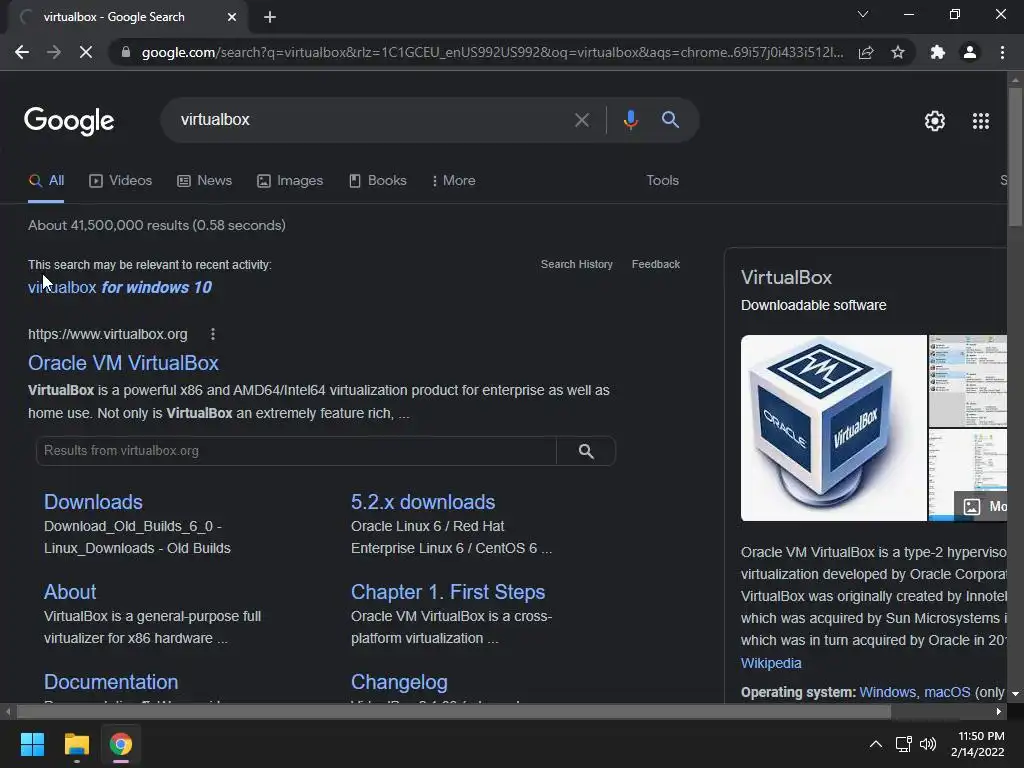The height and width of the screenshot is (768, 1024).
Task: Click the share page icon
Action: click(866, 52)
